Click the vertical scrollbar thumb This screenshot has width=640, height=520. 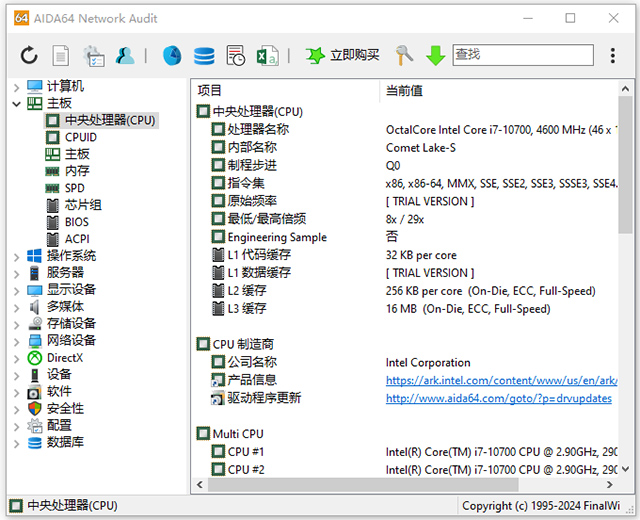pyautogui.click(x=625, y=164)
